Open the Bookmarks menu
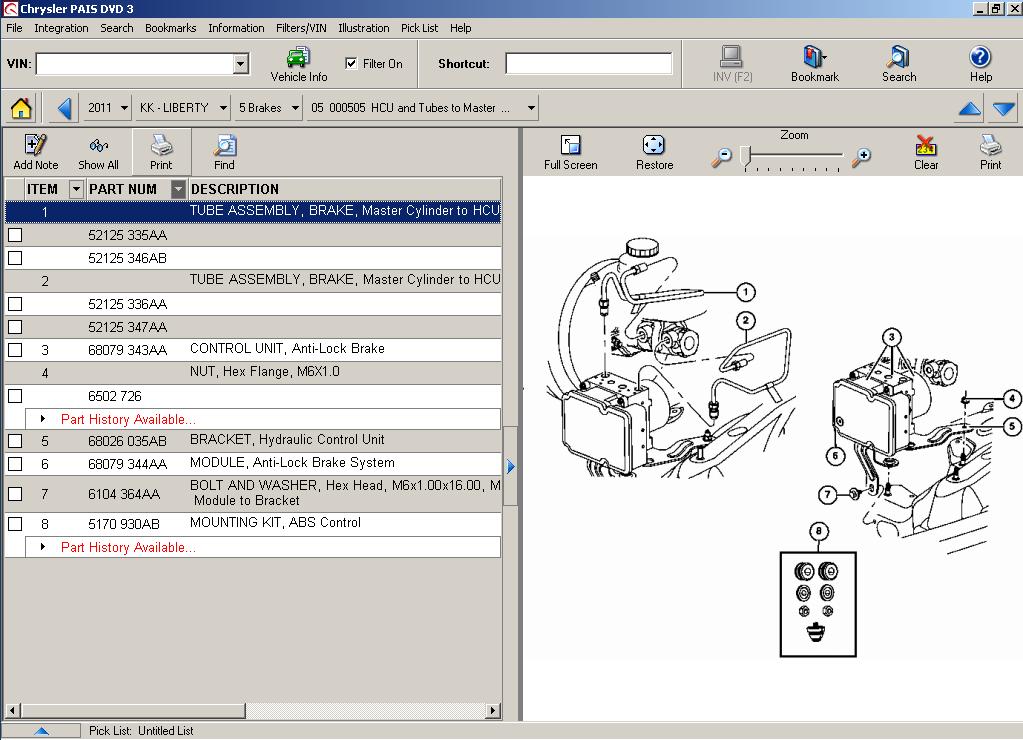The height and width of the screenshot is (740, 1023). [x=170, y=28]
